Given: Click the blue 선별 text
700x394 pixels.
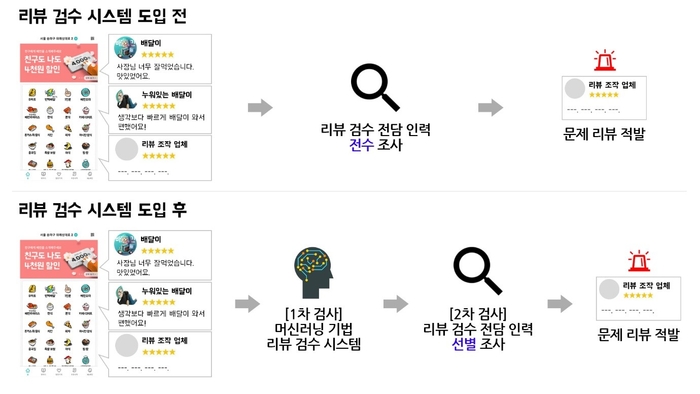Looking at the screenshot, I should click(x=464, y=344).
